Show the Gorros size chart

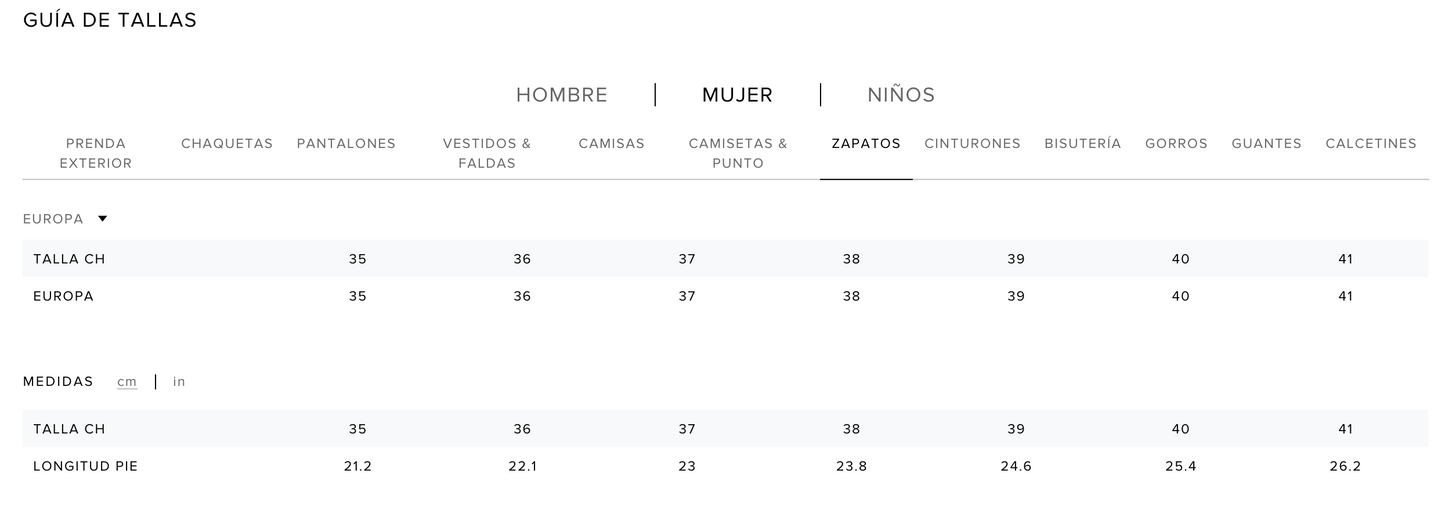pos(1176,143)
